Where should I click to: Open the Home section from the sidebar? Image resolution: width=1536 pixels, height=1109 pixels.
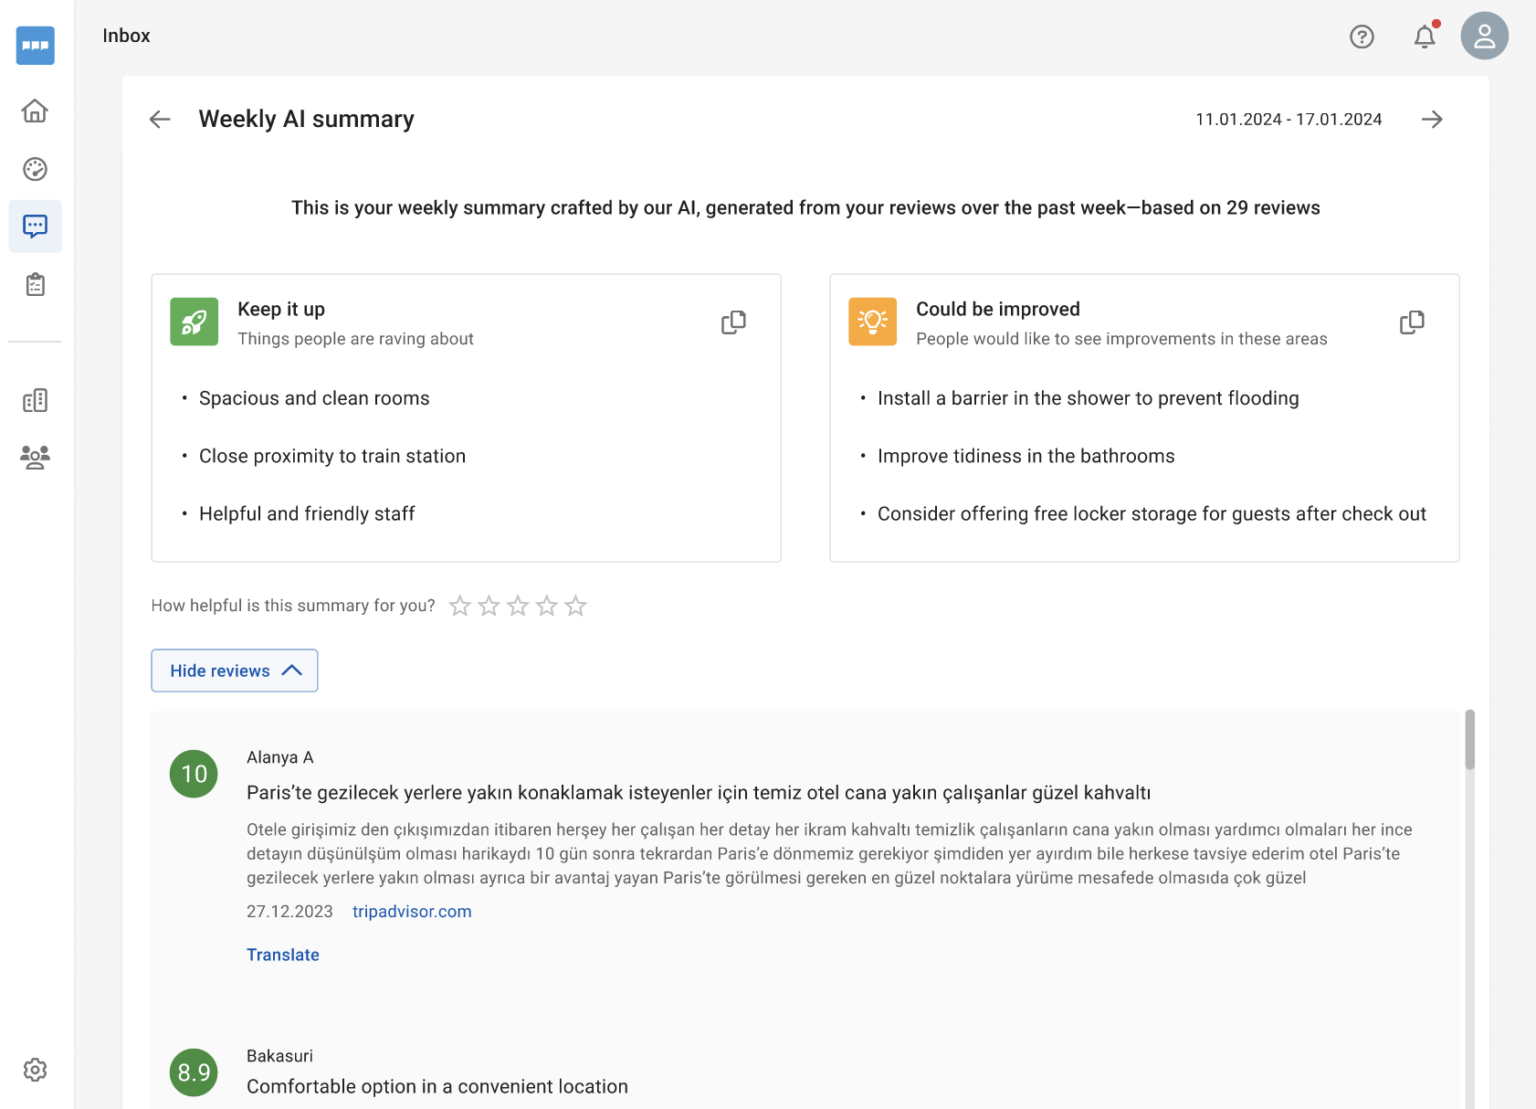pyautogui.click(x=35, y=111)
